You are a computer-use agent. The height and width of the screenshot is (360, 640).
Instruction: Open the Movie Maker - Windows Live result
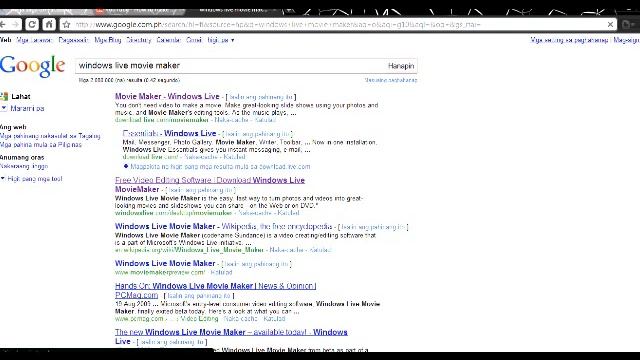167,97
